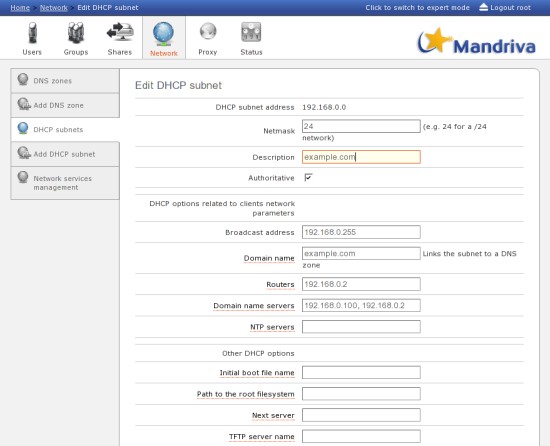Screen dimensions: 550x446
Task: Toggle the Authoritative checkbox
Action: click(308, 177)
